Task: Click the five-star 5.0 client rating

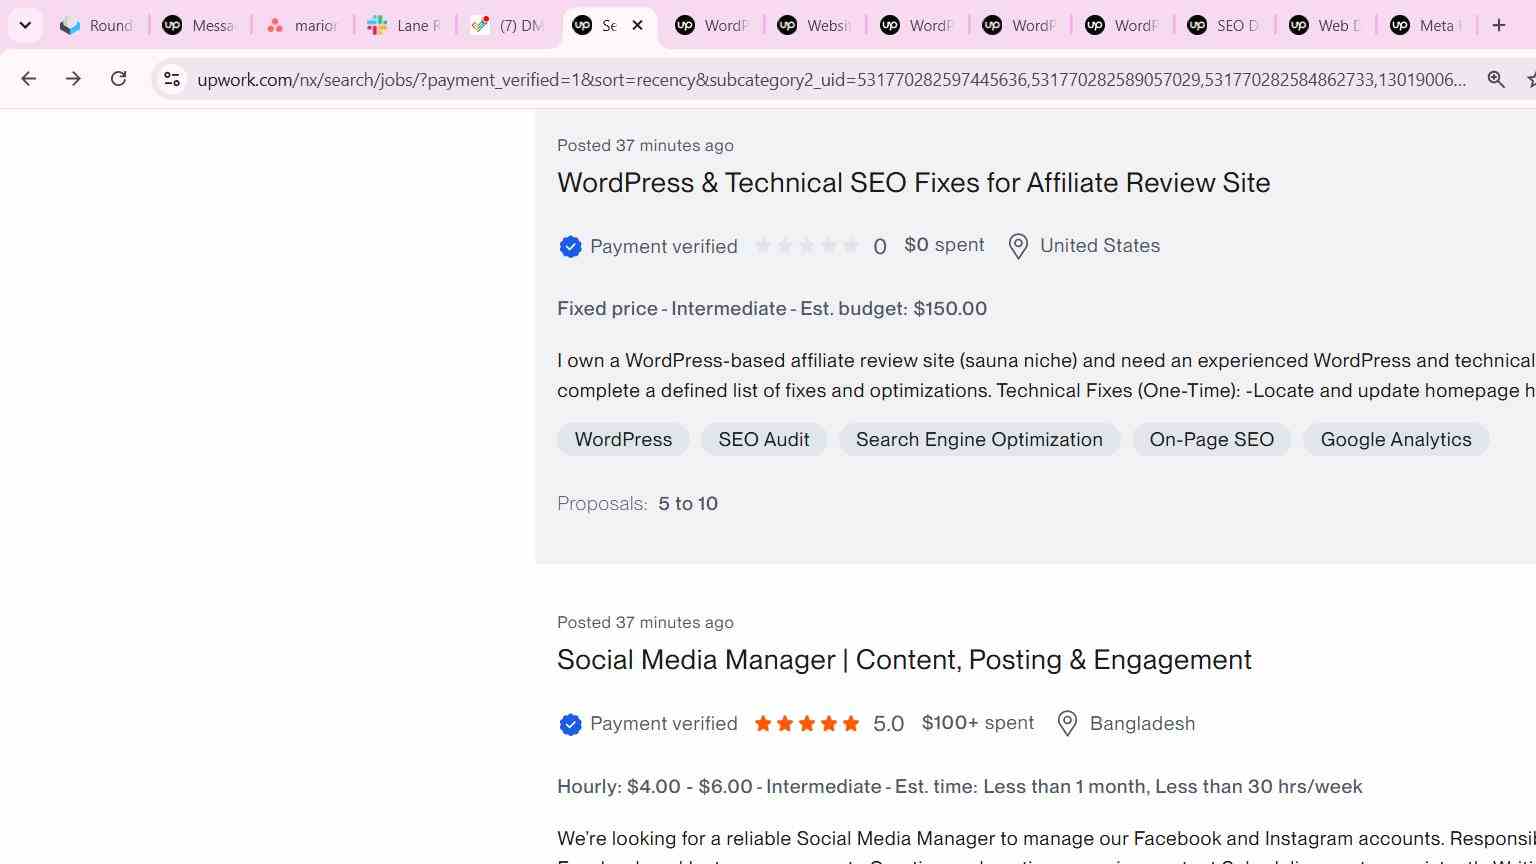Action: click(x=807, y=723)
